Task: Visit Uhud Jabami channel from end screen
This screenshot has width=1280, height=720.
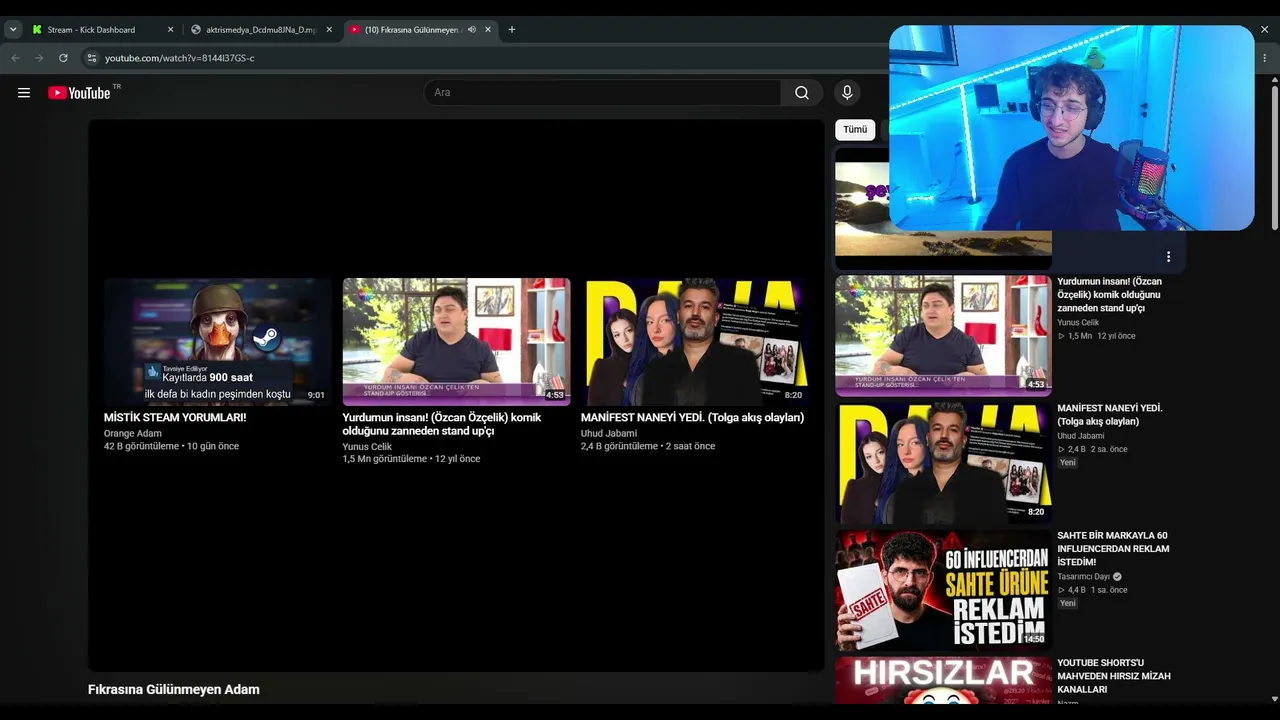Action: tap(609, 434)
